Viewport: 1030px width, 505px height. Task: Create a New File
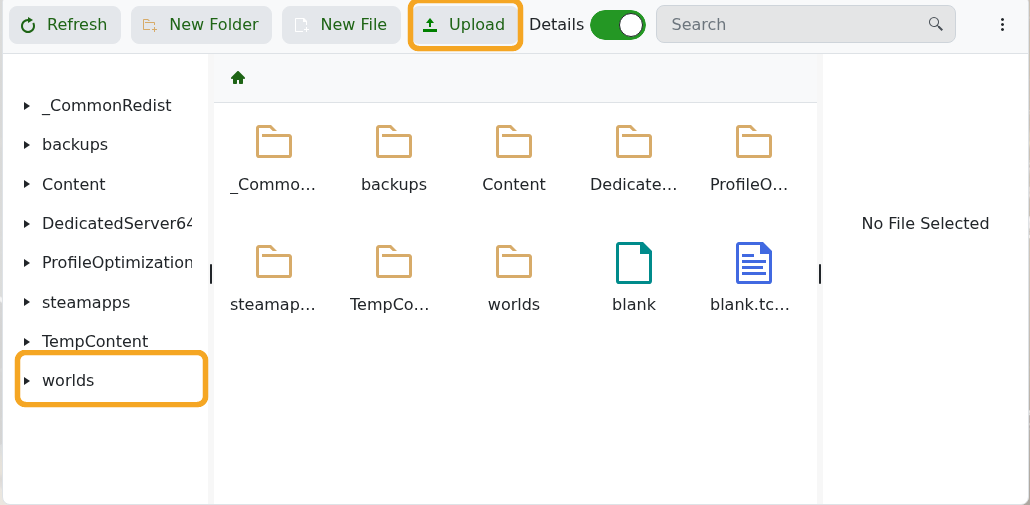(341, 25)
